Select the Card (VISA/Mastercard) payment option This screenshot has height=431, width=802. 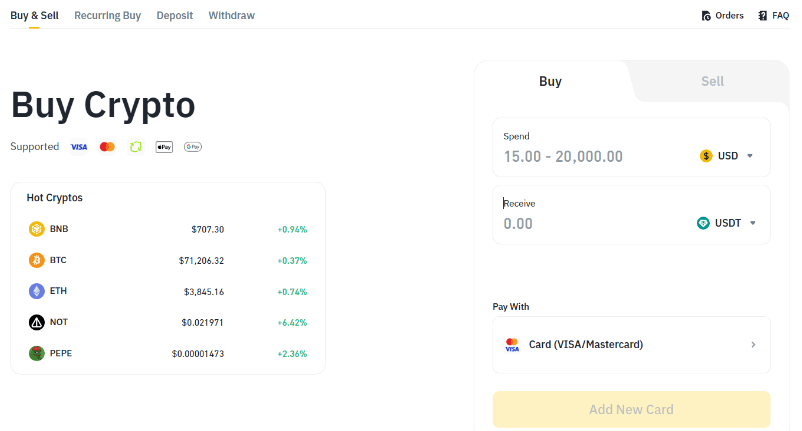[631, 345]
